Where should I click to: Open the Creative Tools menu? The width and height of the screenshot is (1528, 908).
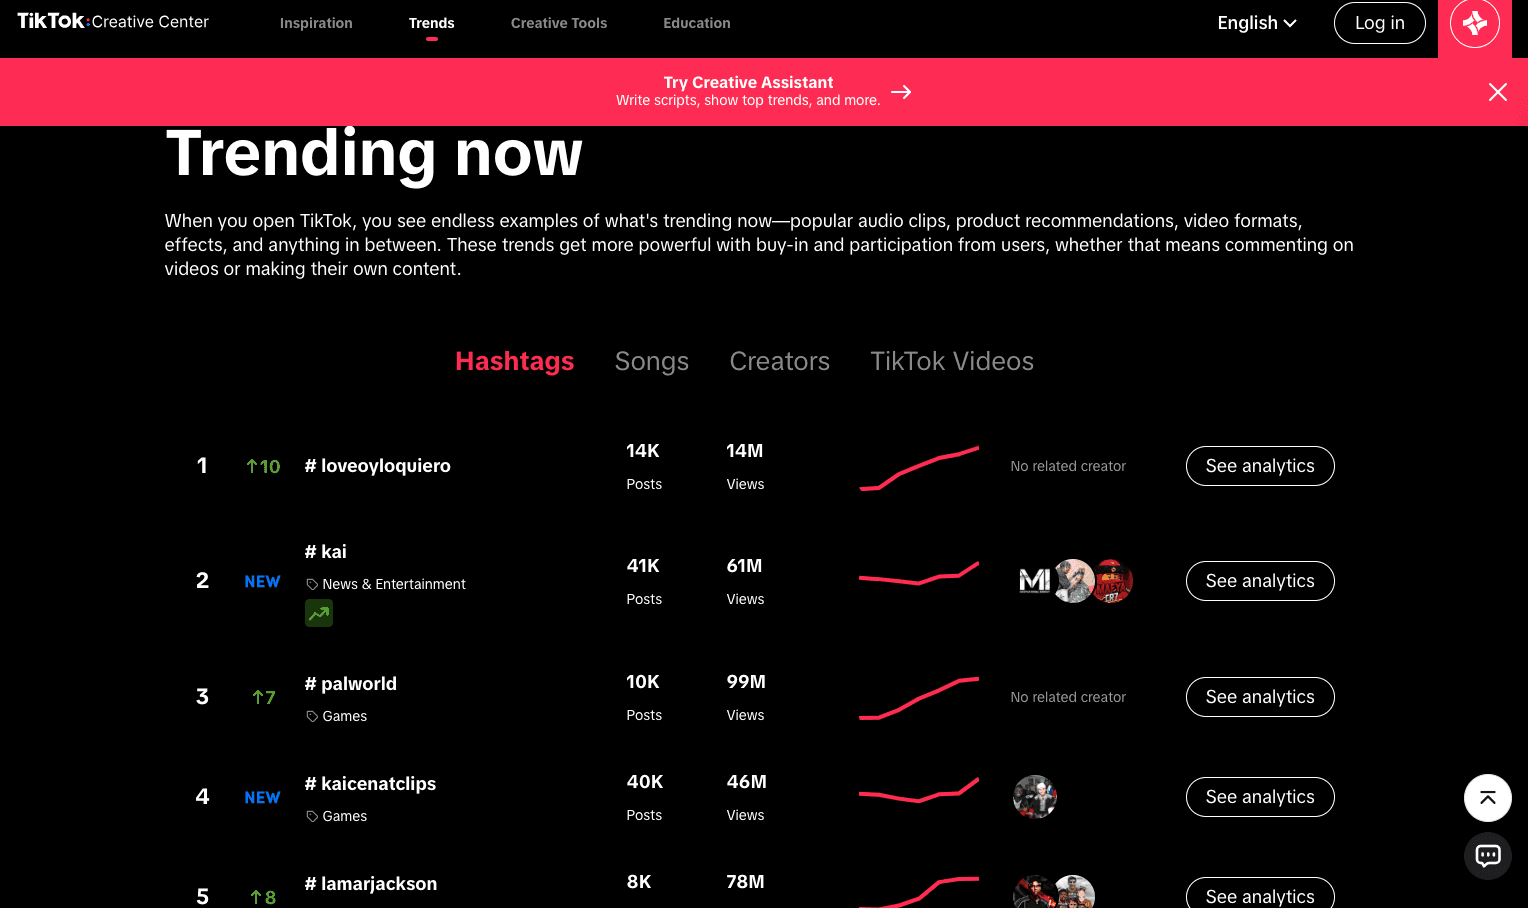559,23
